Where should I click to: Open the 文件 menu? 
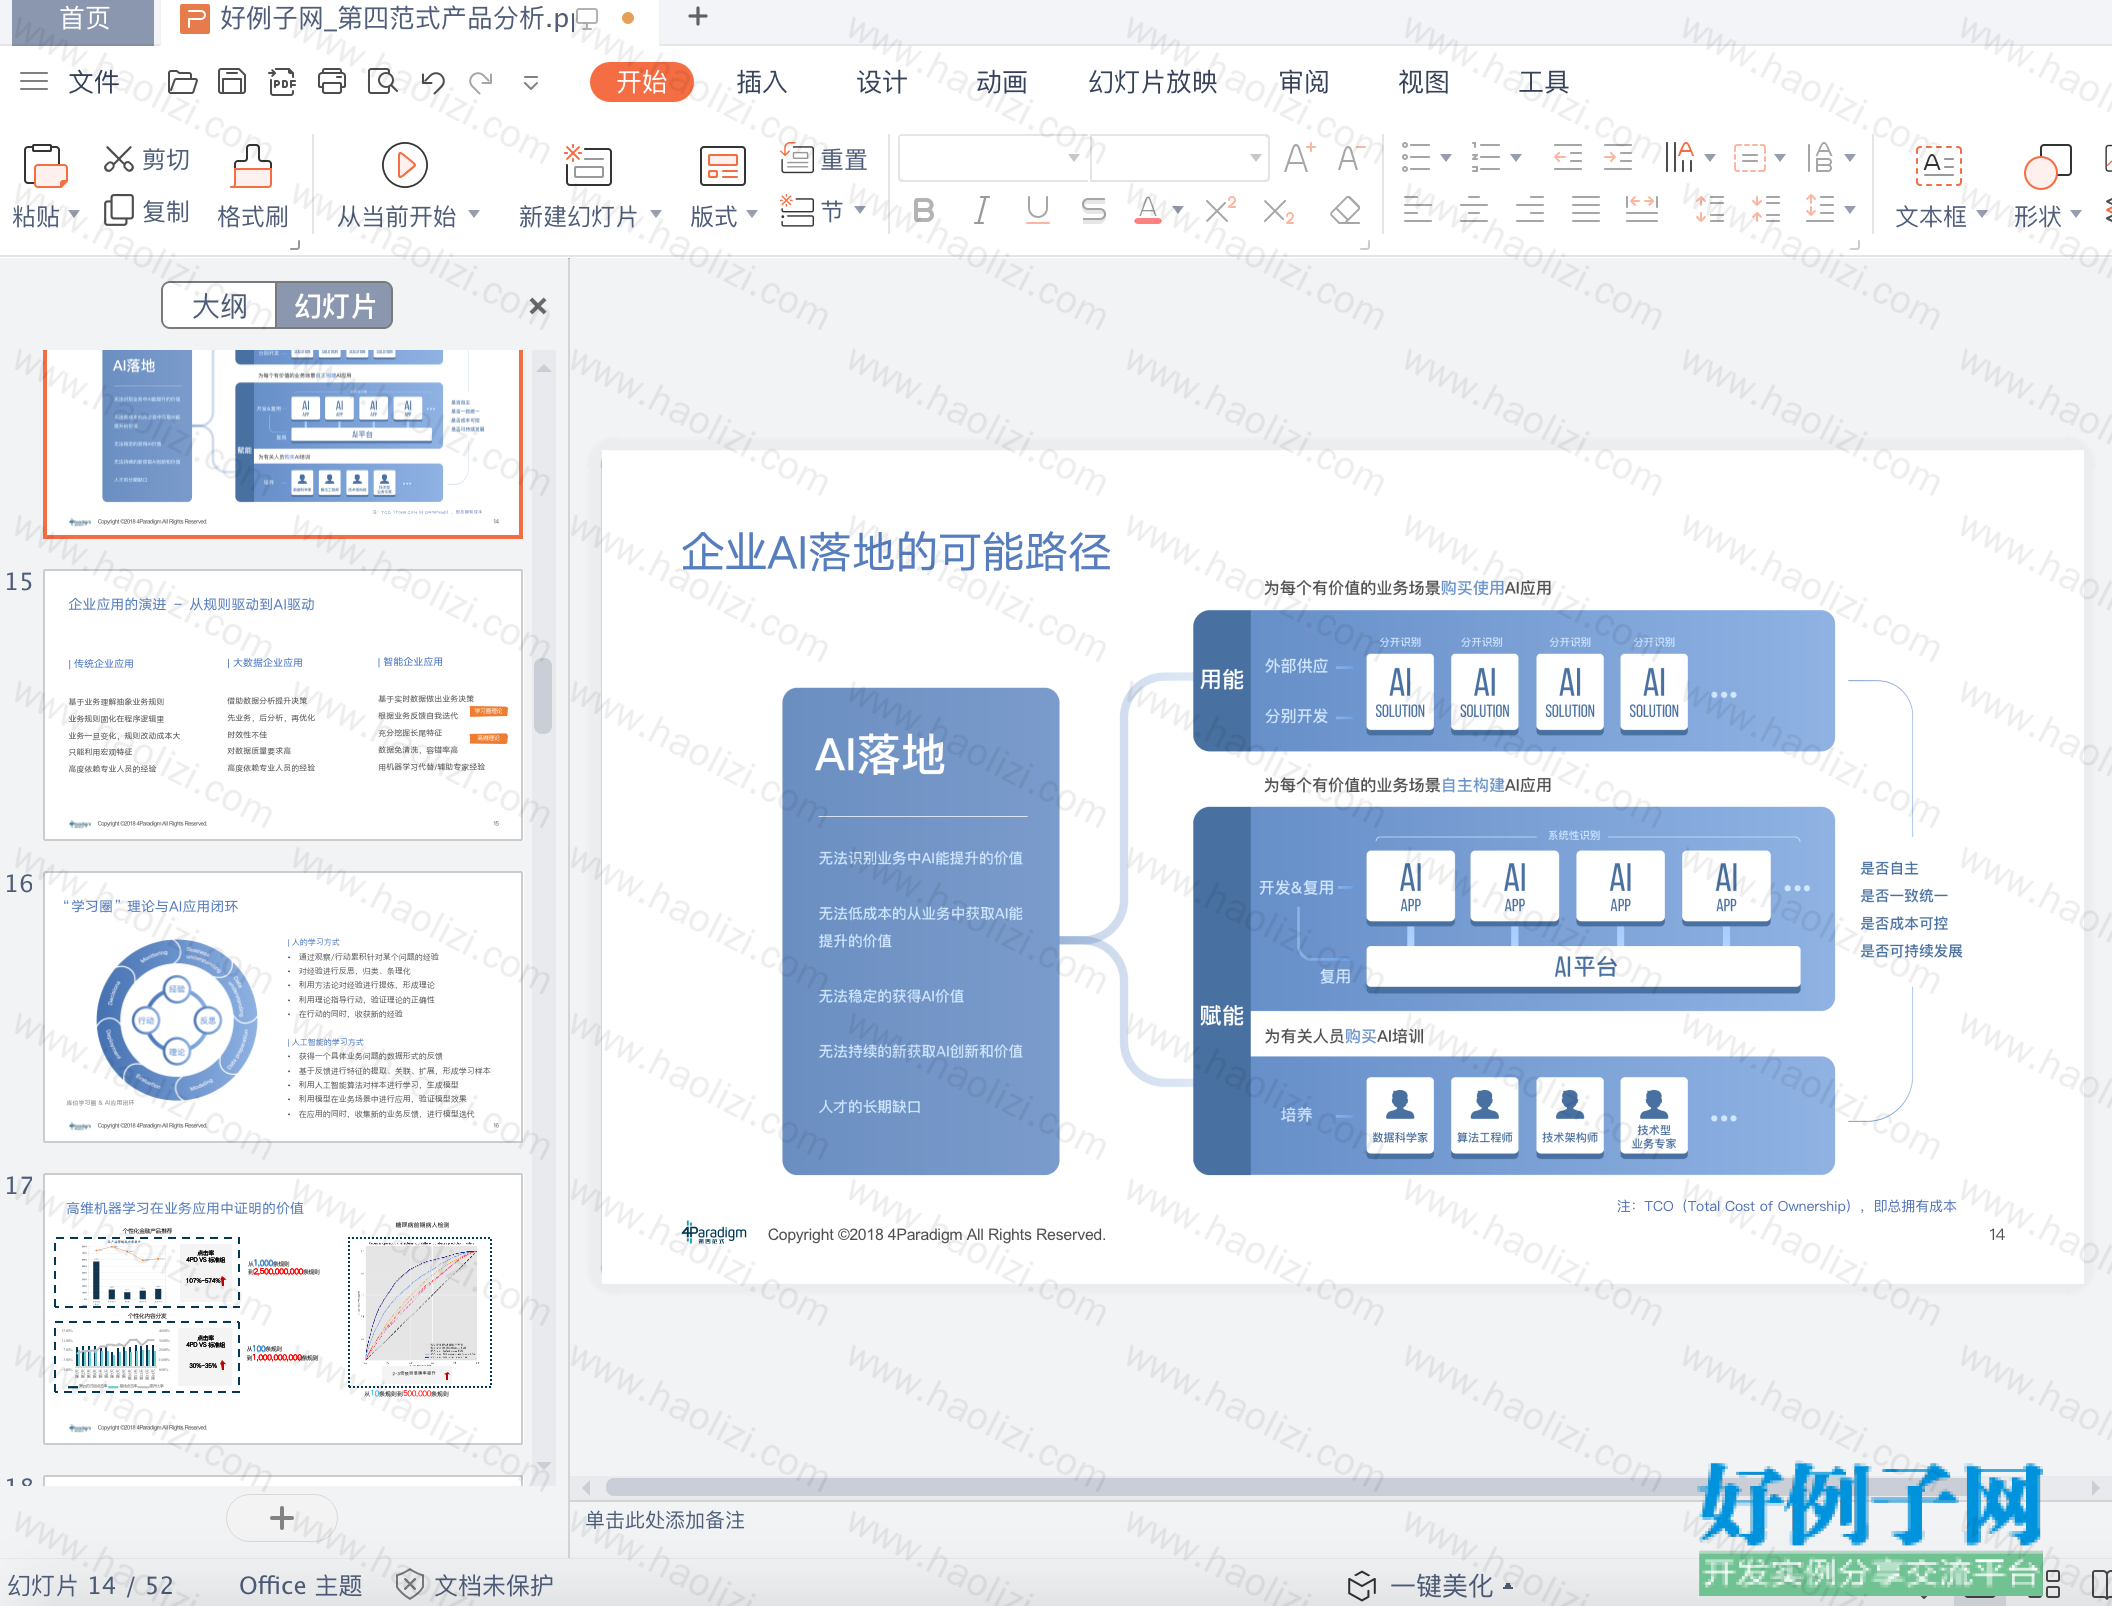coord(94,82)
